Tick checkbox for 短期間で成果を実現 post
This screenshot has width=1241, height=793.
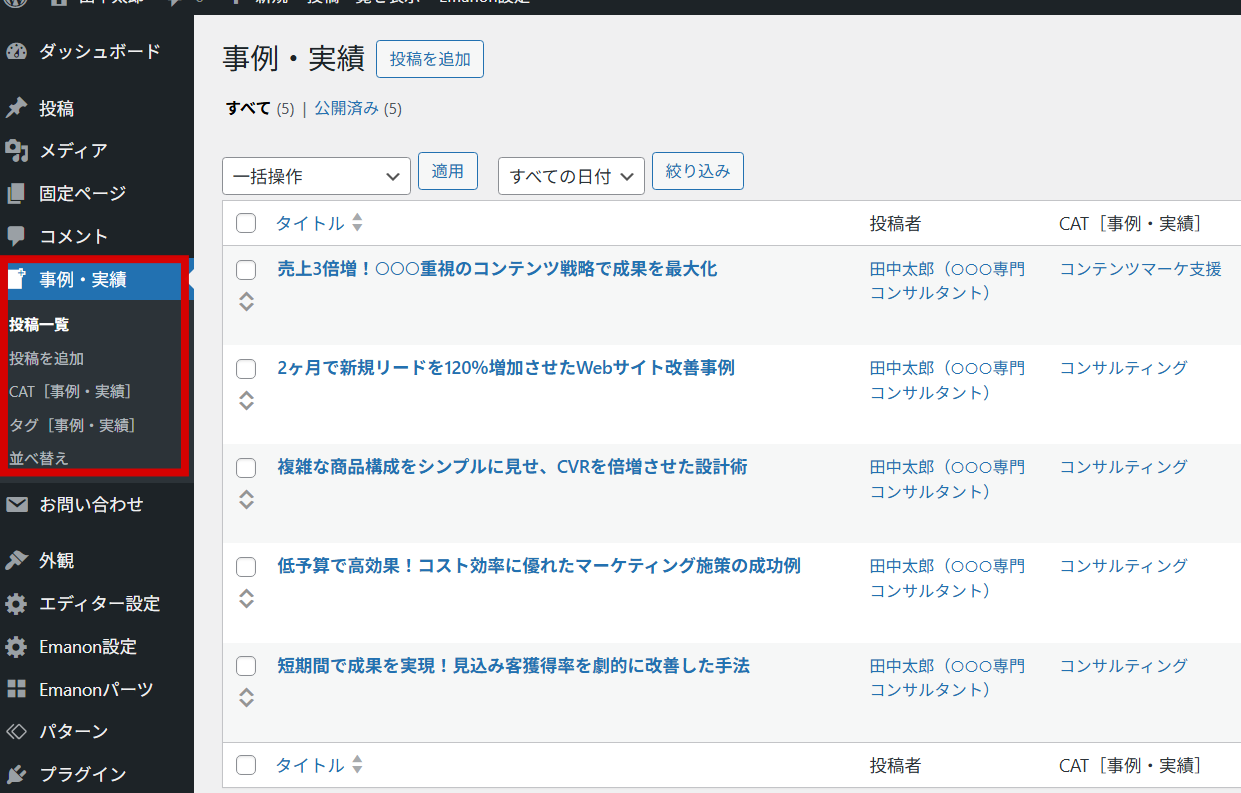tap(246, 667)
